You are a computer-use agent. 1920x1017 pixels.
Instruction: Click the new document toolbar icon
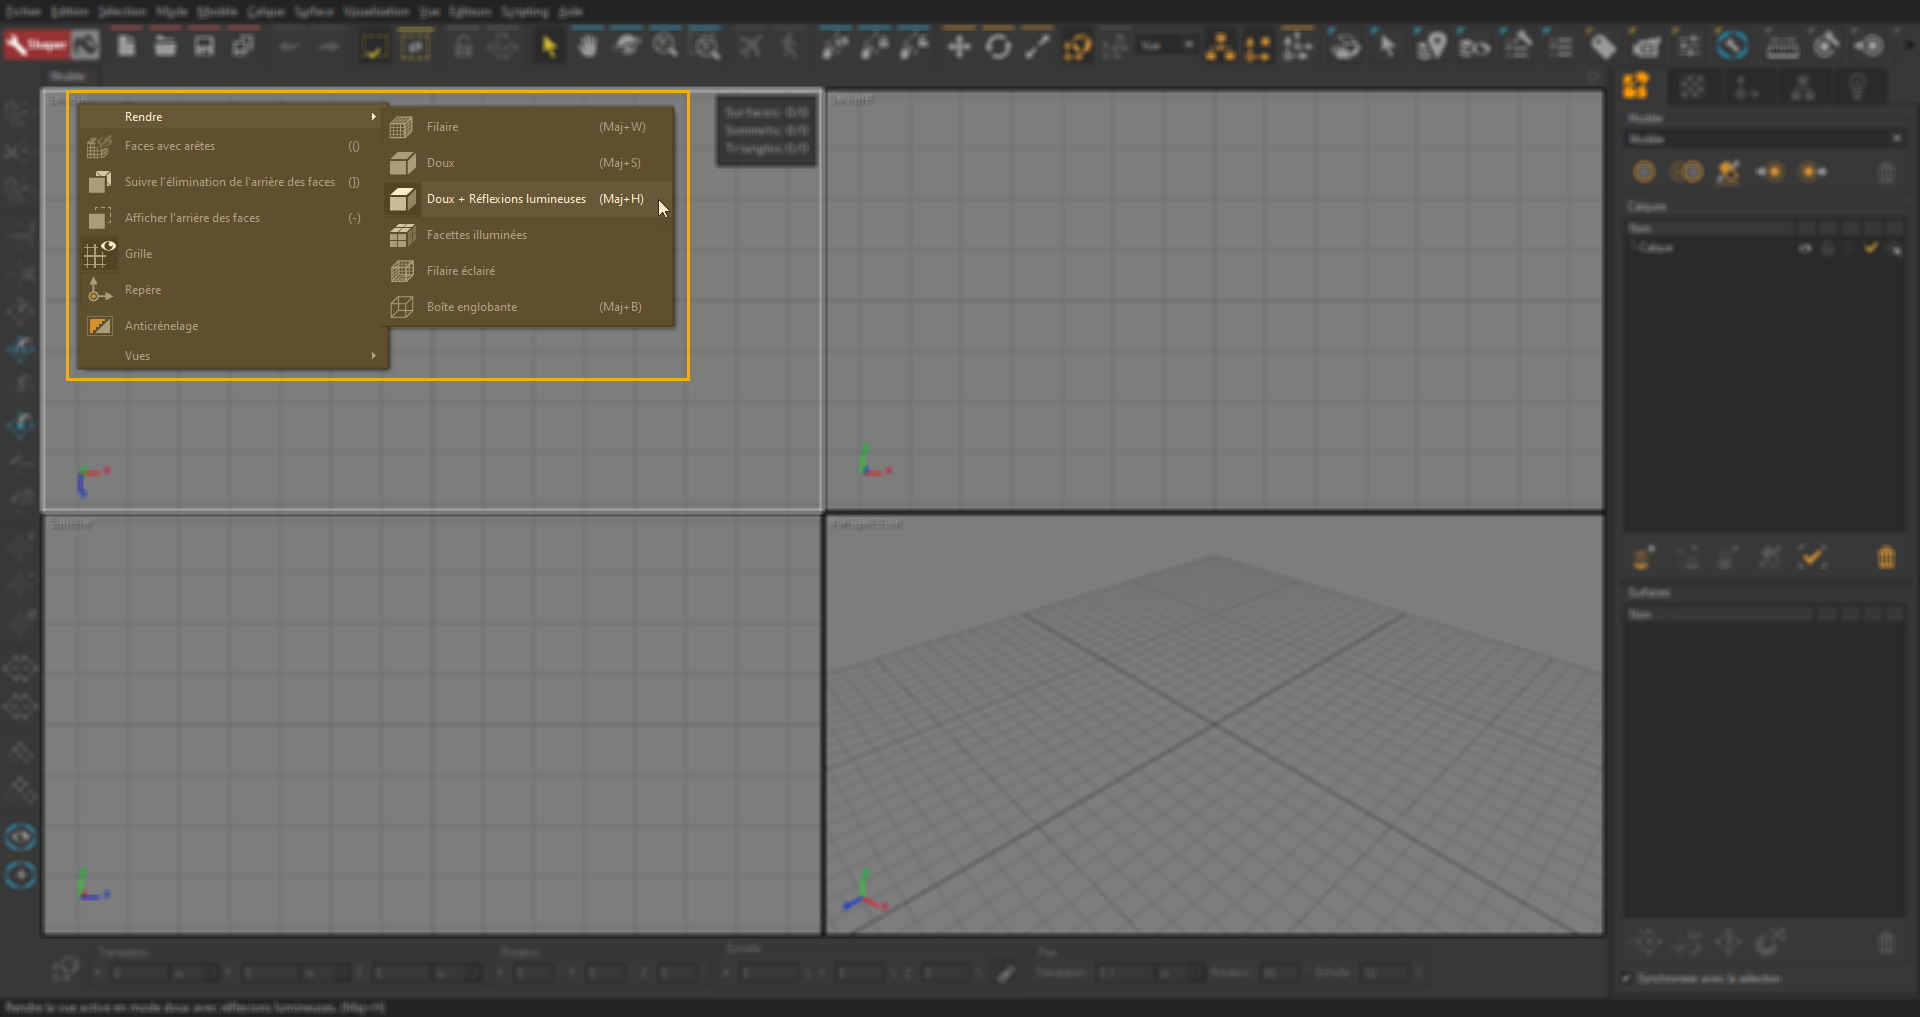[127, 46]
